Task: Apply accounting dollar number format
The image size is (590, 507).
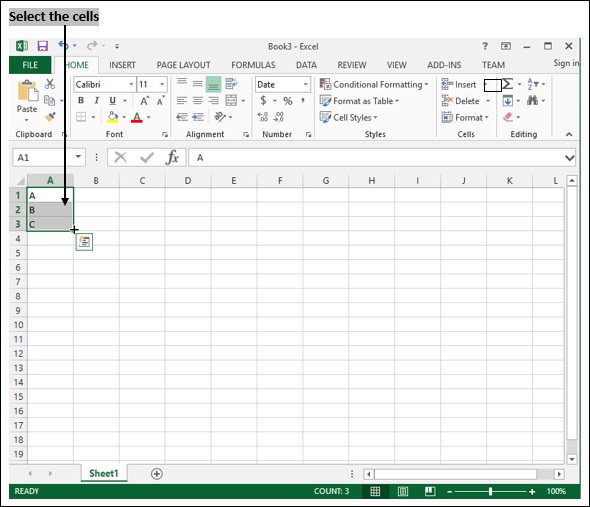Action: [x=263, y=100]
